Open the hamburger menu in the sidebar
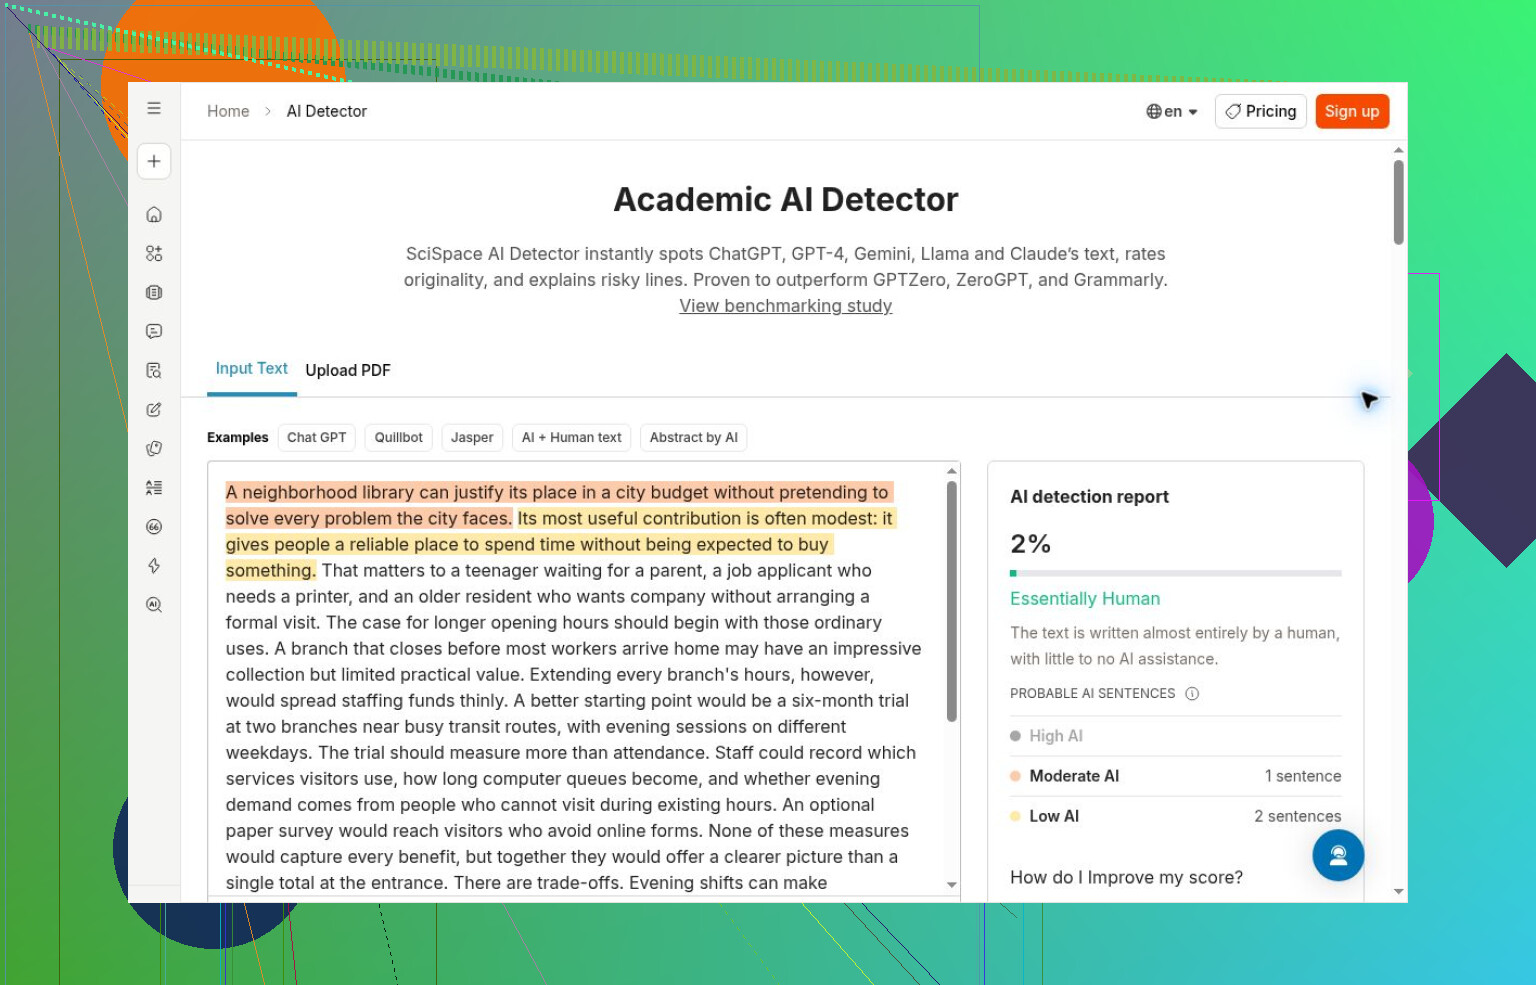 (x=154, y=108)
